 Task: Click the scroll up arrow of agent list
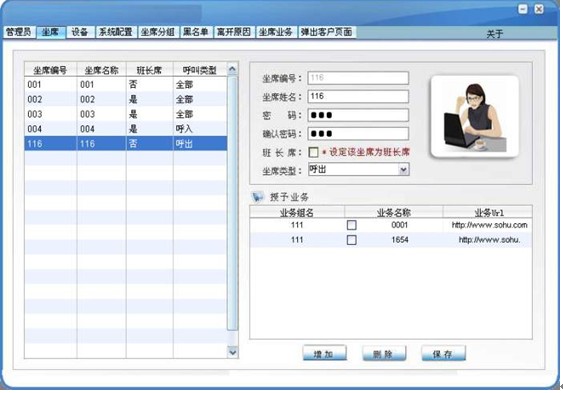point(232,69)
